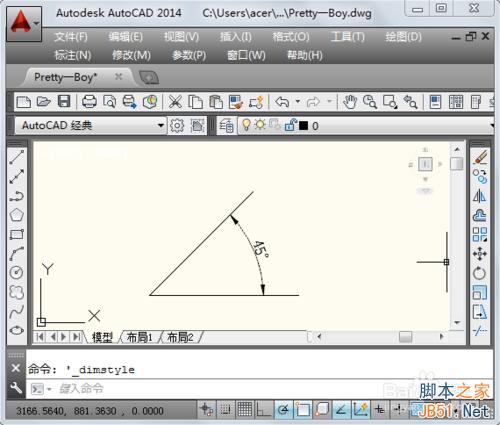Expand the layer 0 dropdown list
500x425 pixels.
[x=493, y=126]
